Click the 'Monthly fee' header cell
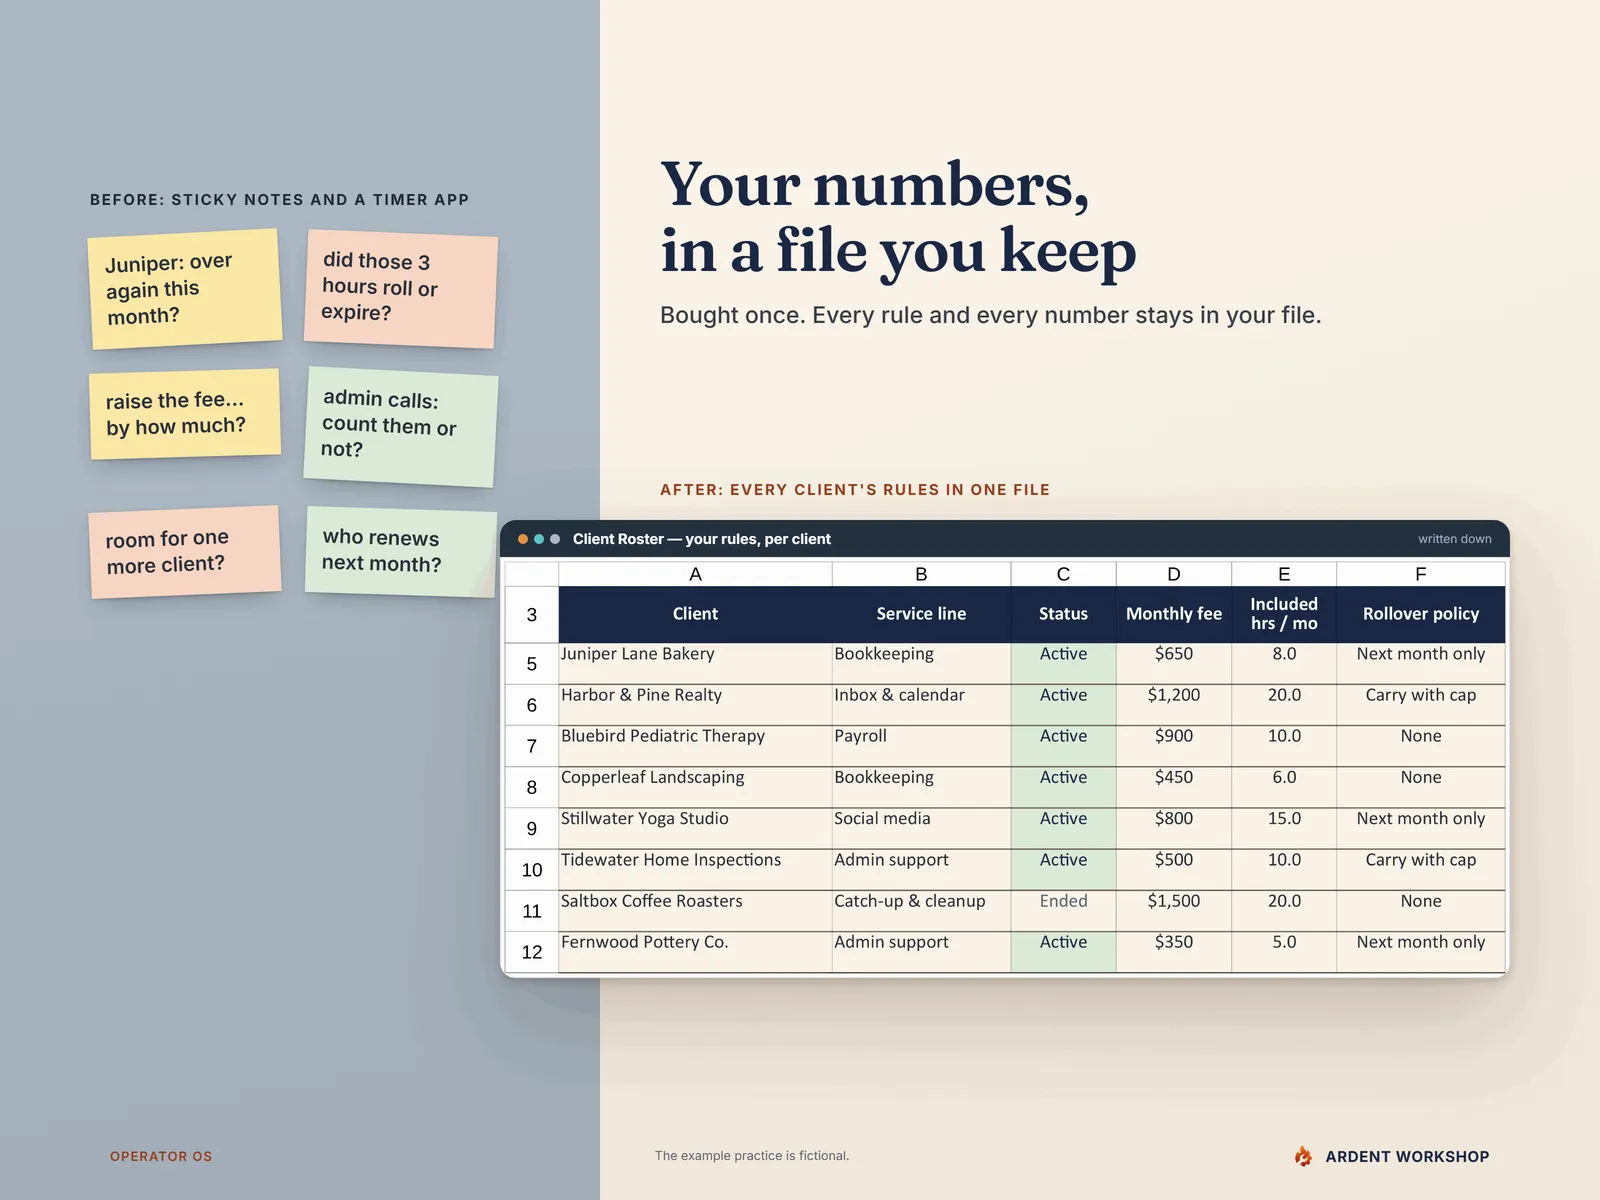The image size is (1600, 1200). coord(1174,614)
